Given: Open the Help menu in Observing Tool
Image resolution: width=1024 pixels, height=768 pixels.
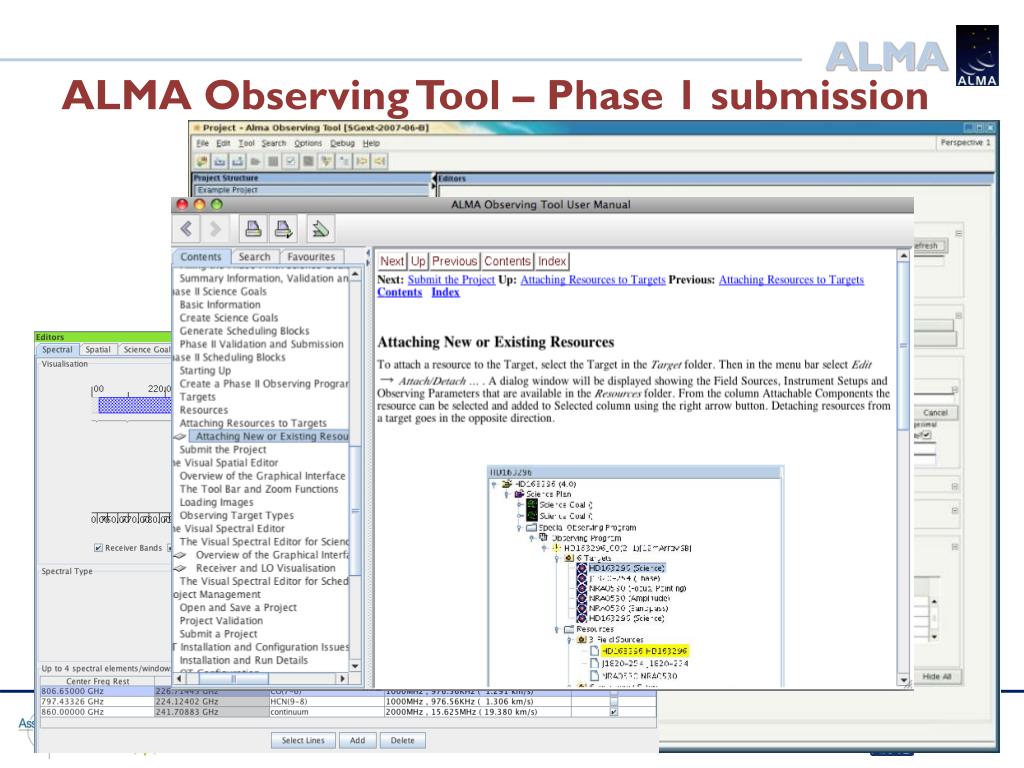Looking at the screenshot, I should point(371,143).
